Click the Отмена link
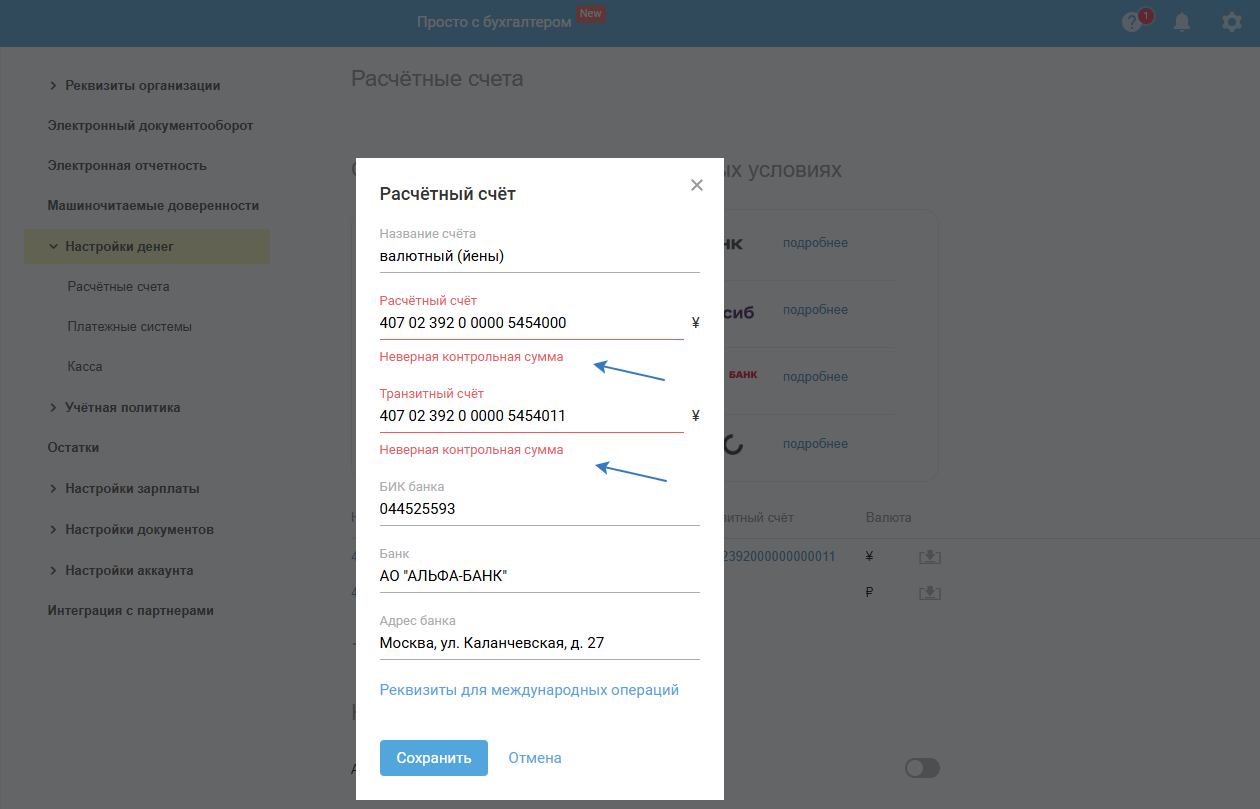The height and width of the screenshot is (809, 1260). [x=535, y=758]
